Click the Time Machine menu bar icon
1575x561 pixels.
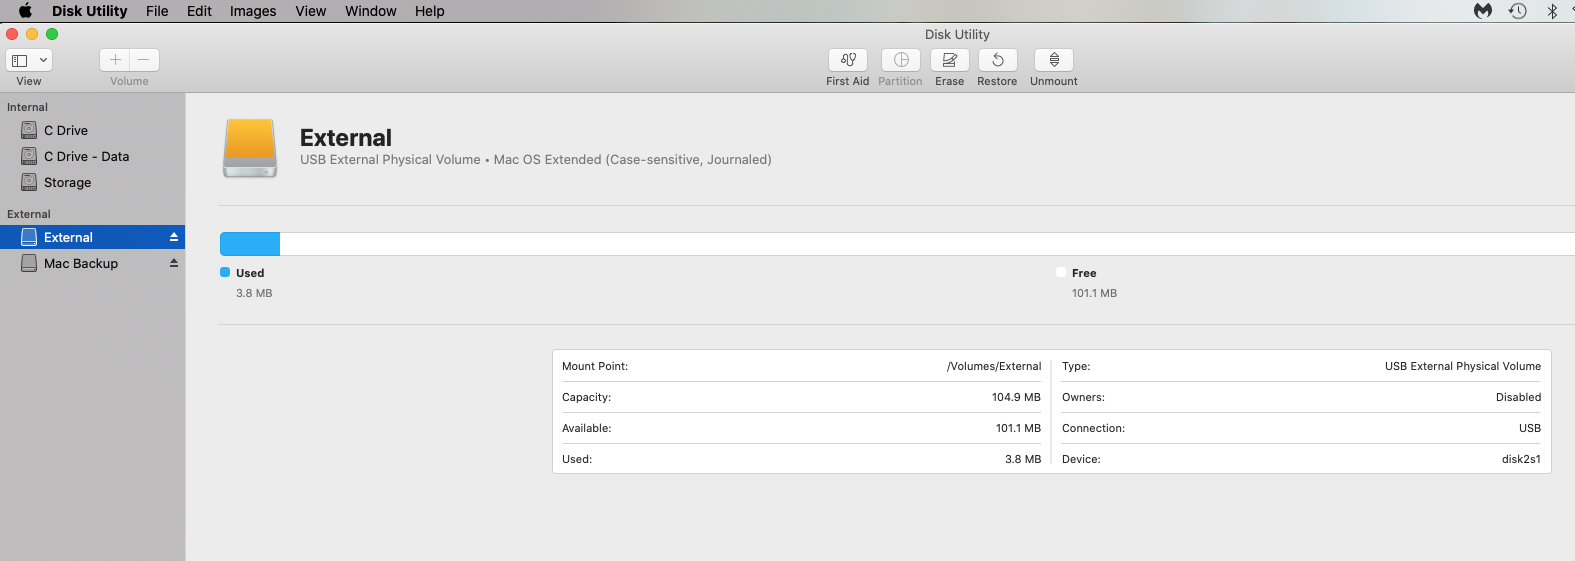[1518, 11]
